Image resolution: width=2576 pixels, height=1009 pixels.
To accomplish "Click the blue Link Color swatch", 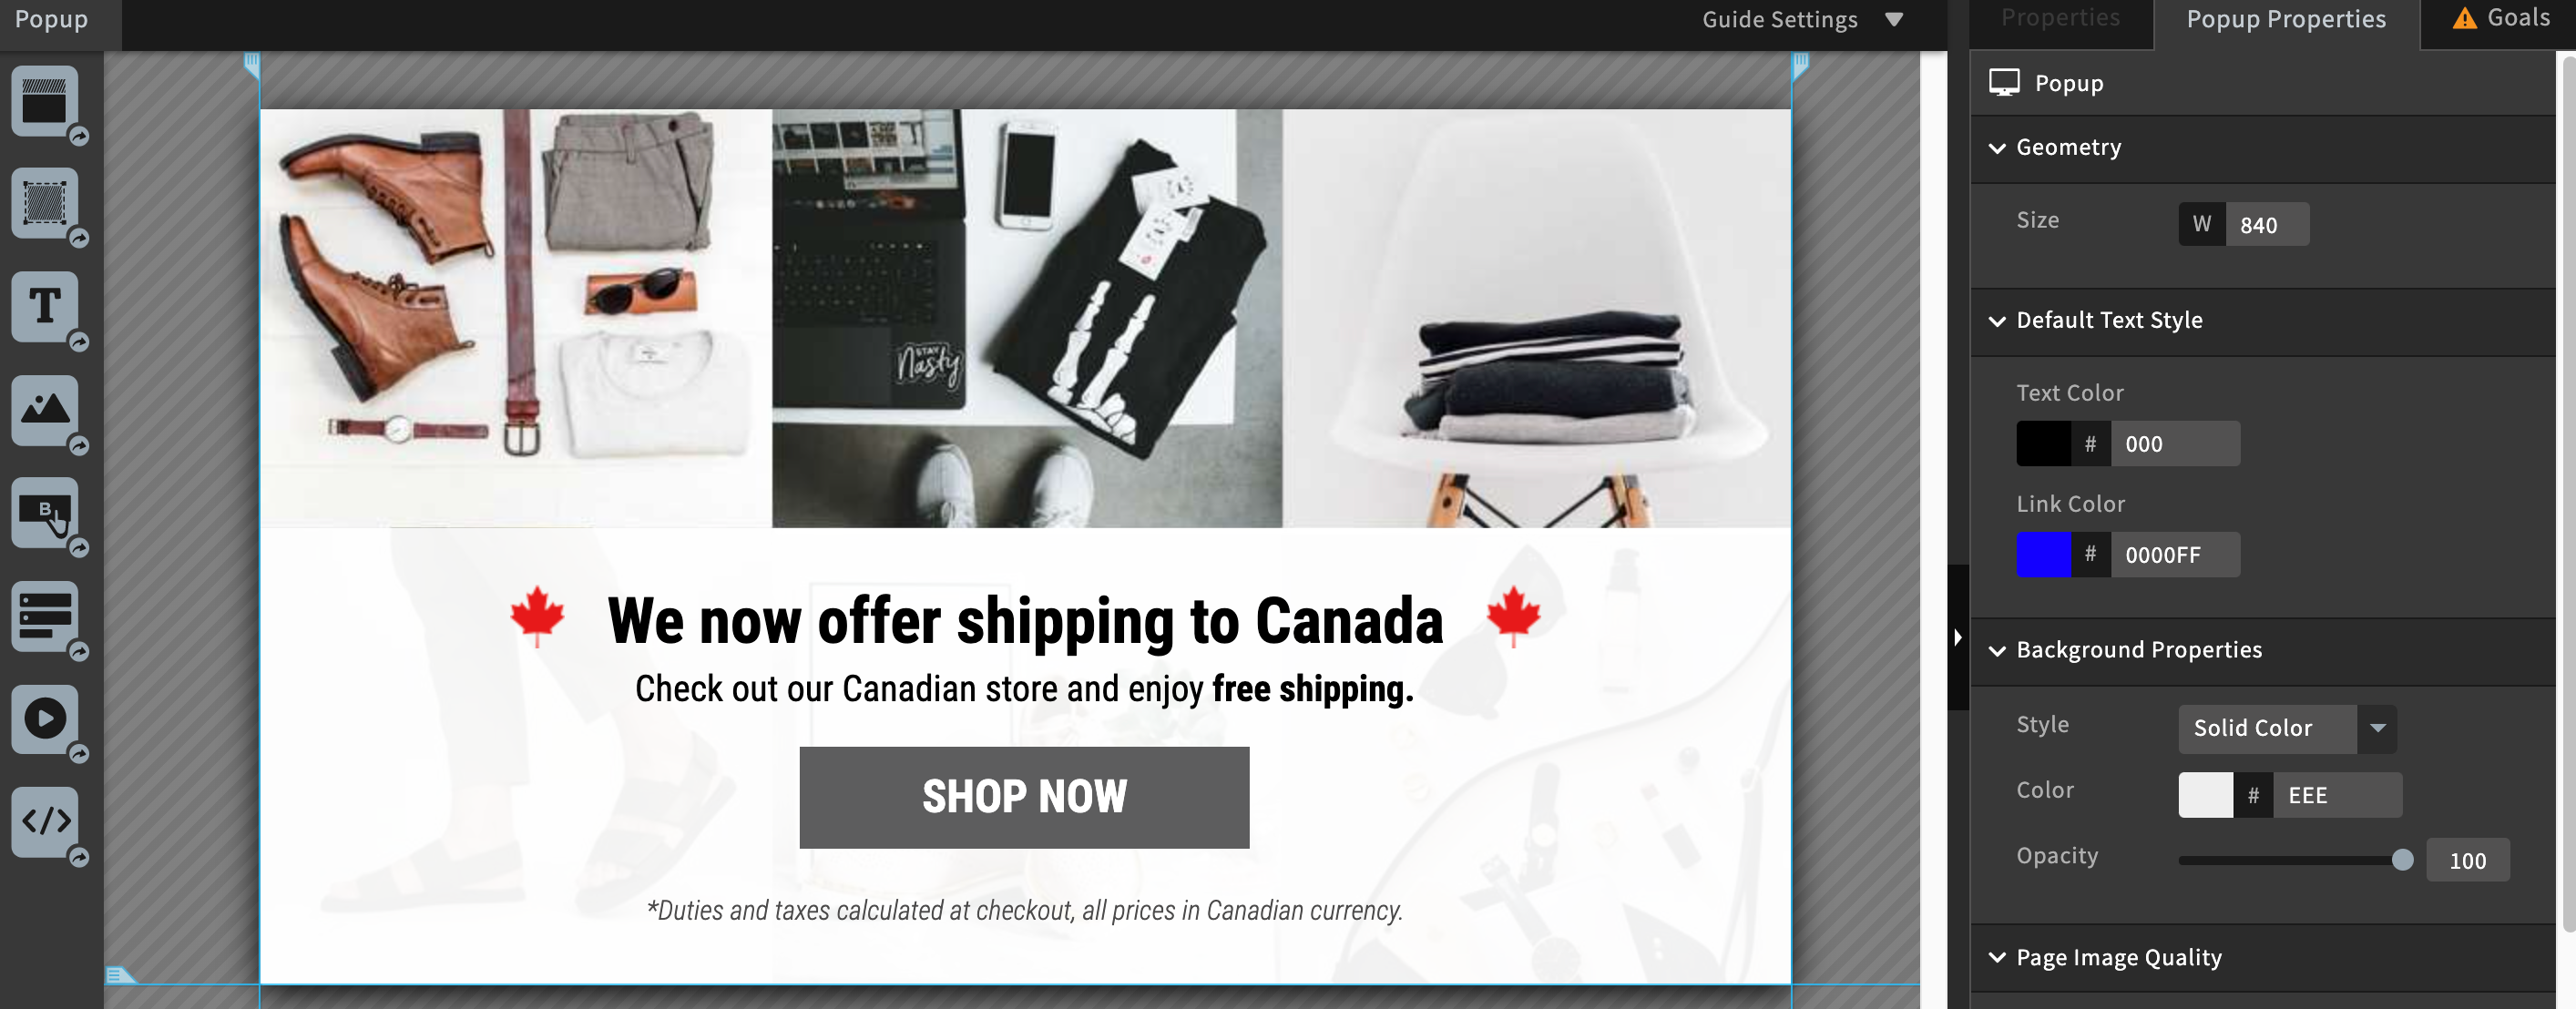I will coord(2043,554).
